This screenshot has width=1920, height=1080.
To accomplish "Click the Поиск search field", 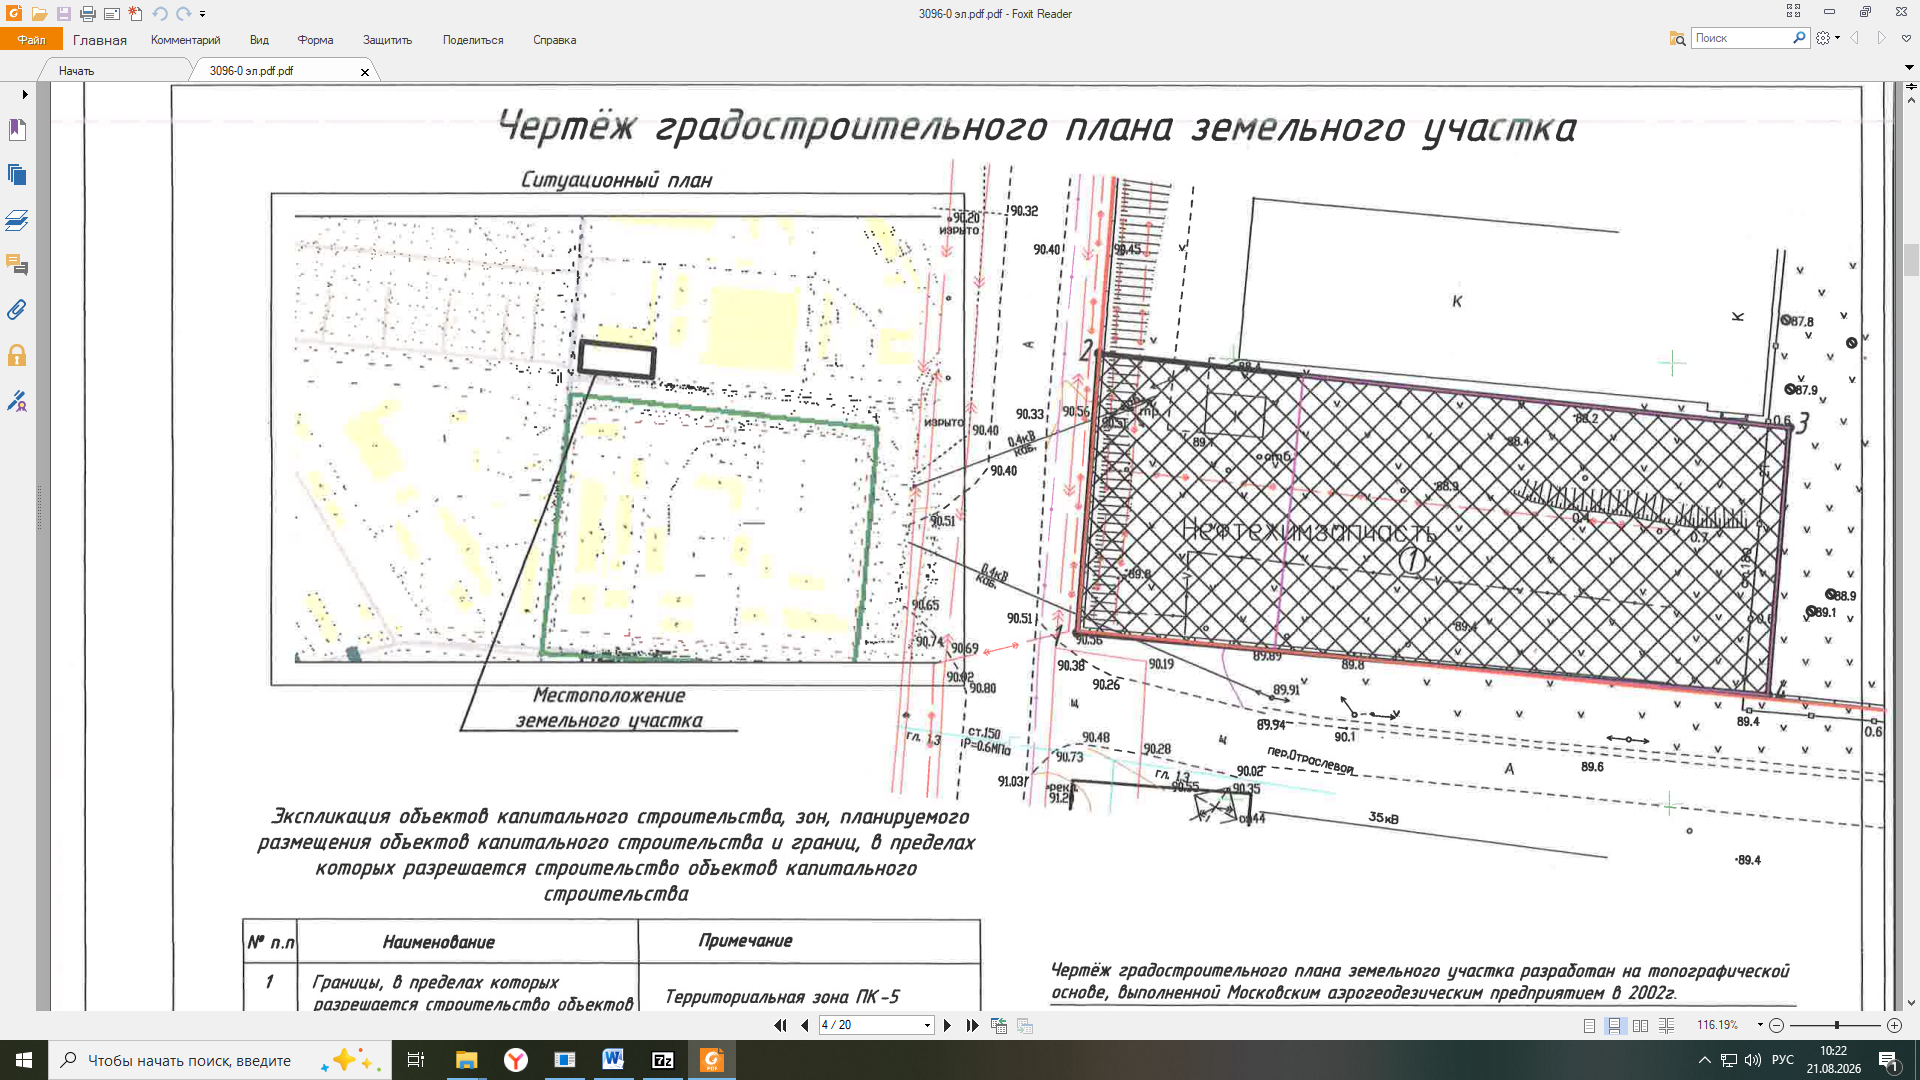I will [1742, 38].
